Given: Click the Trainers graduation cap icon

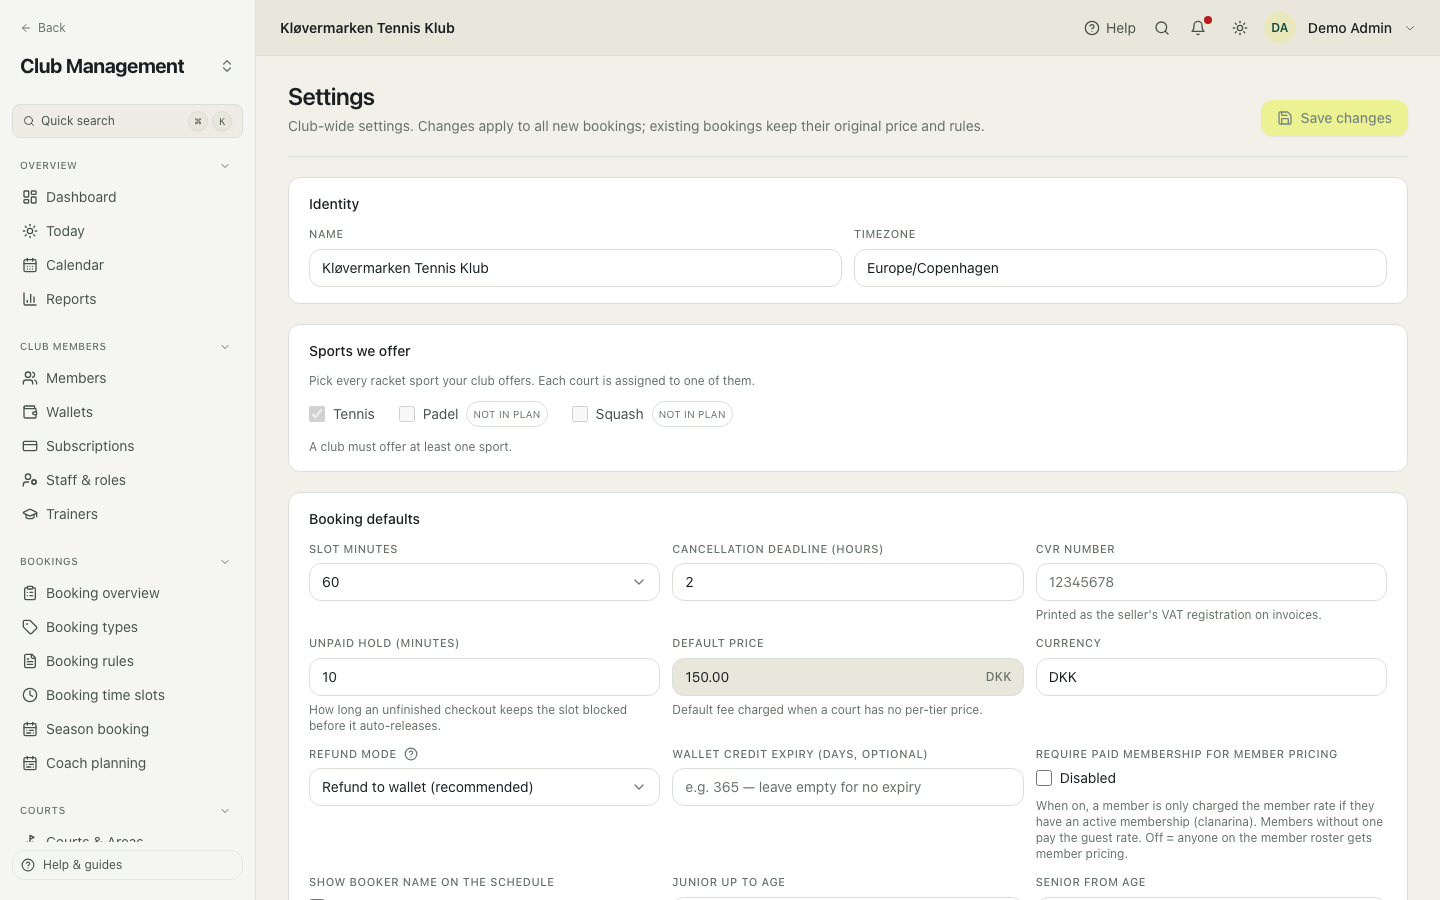Looking at the screenshot, I should [x=30, y=514].
